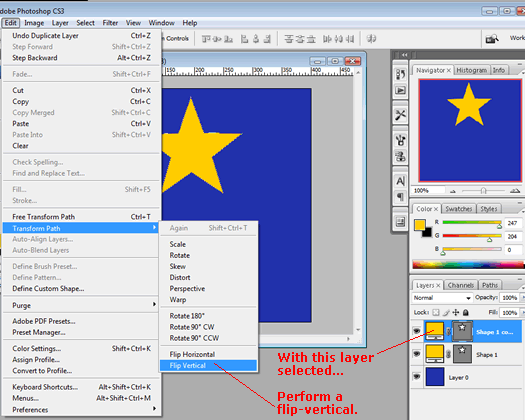The height and width of the screenshot is (420, 525).
Task: Open the Clone Source icon in the dock
Action: point(400,156)
